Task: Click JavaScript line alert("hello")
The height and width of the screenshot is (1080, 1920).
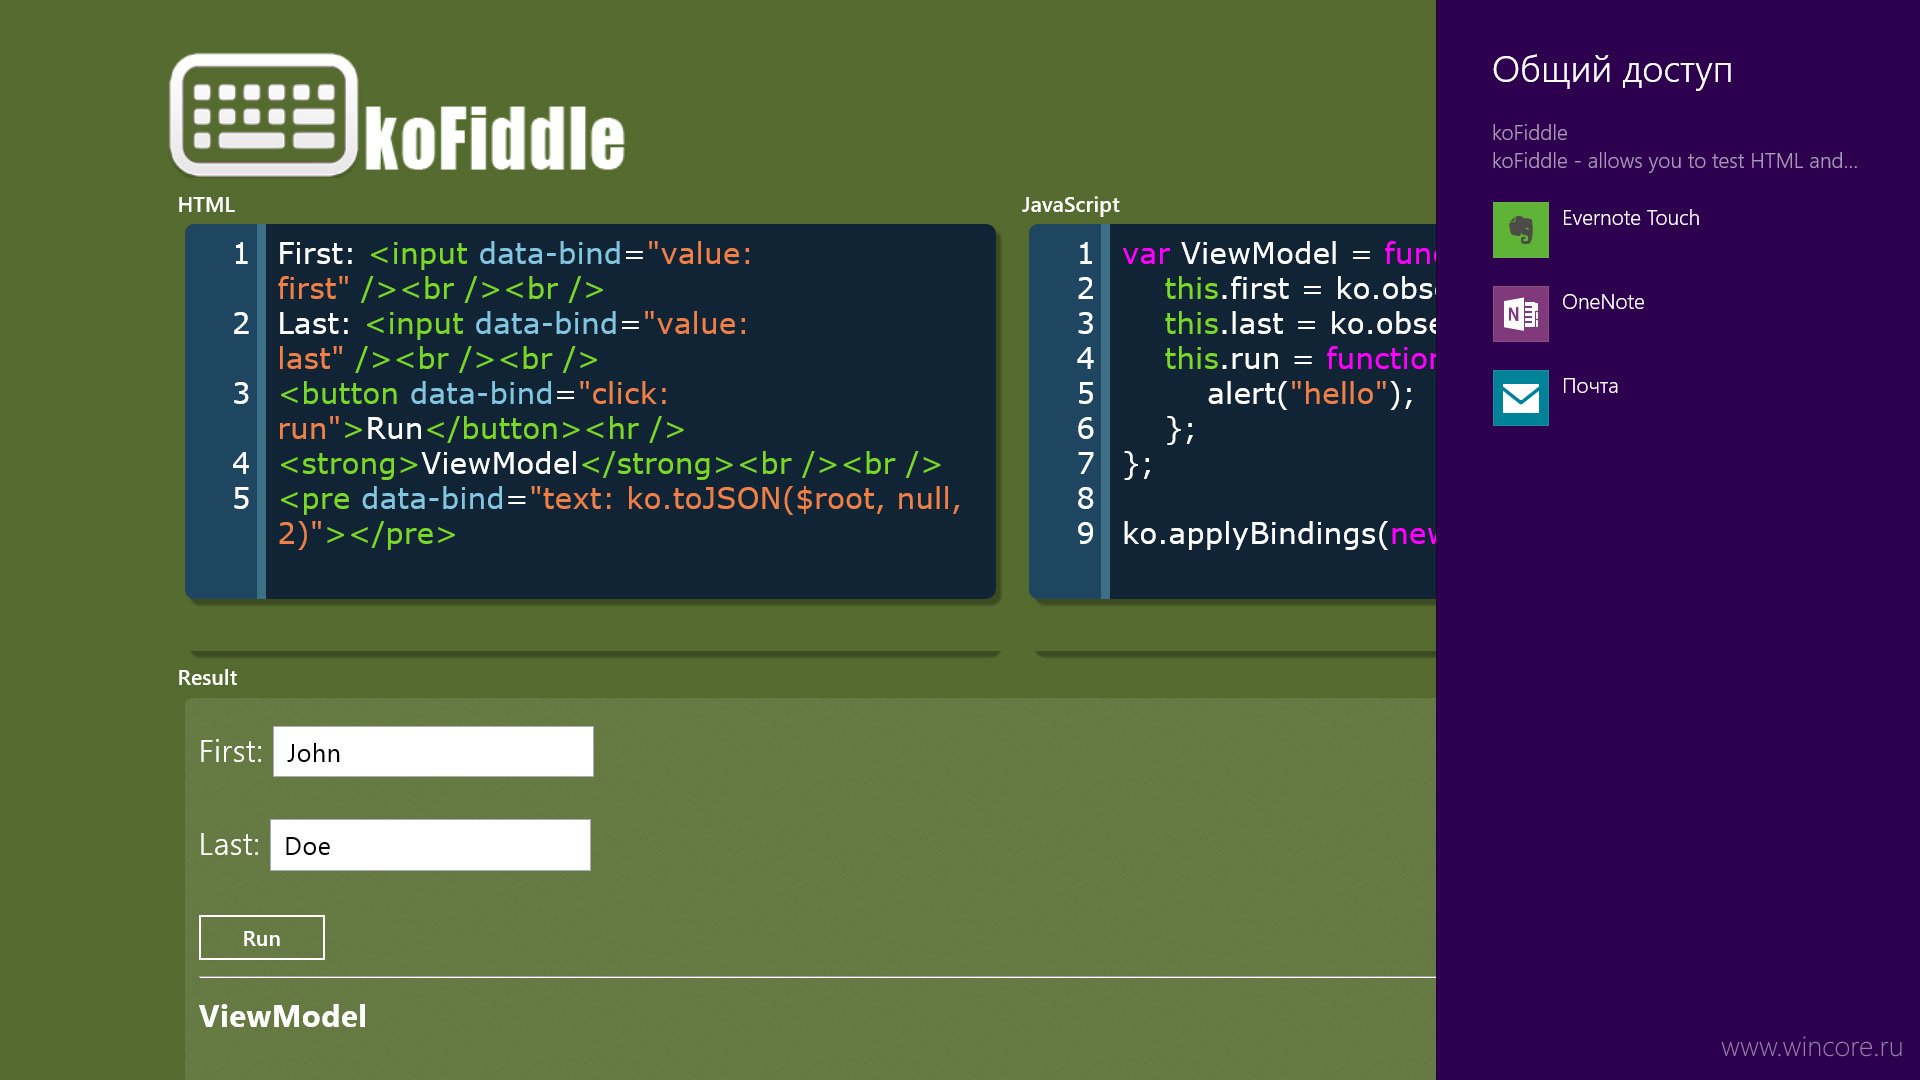Action: point(1310,394)
